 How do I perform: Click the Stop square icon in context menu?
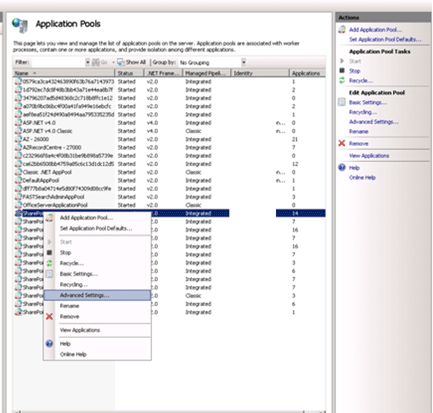pyautogui.click(x=49, y=252)
